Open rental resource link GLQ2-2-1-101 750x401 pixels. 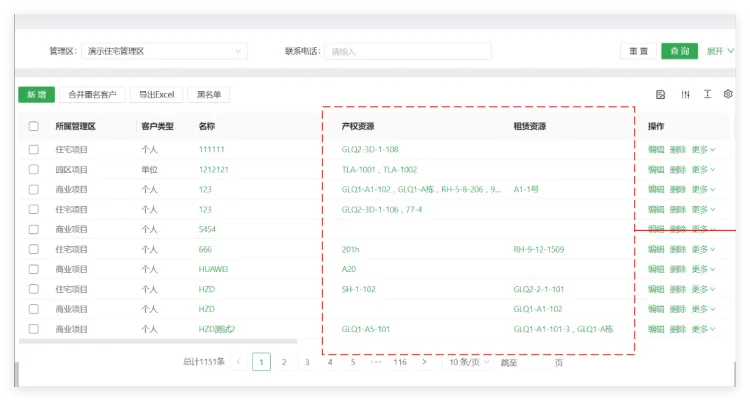(x=539, y=289)
